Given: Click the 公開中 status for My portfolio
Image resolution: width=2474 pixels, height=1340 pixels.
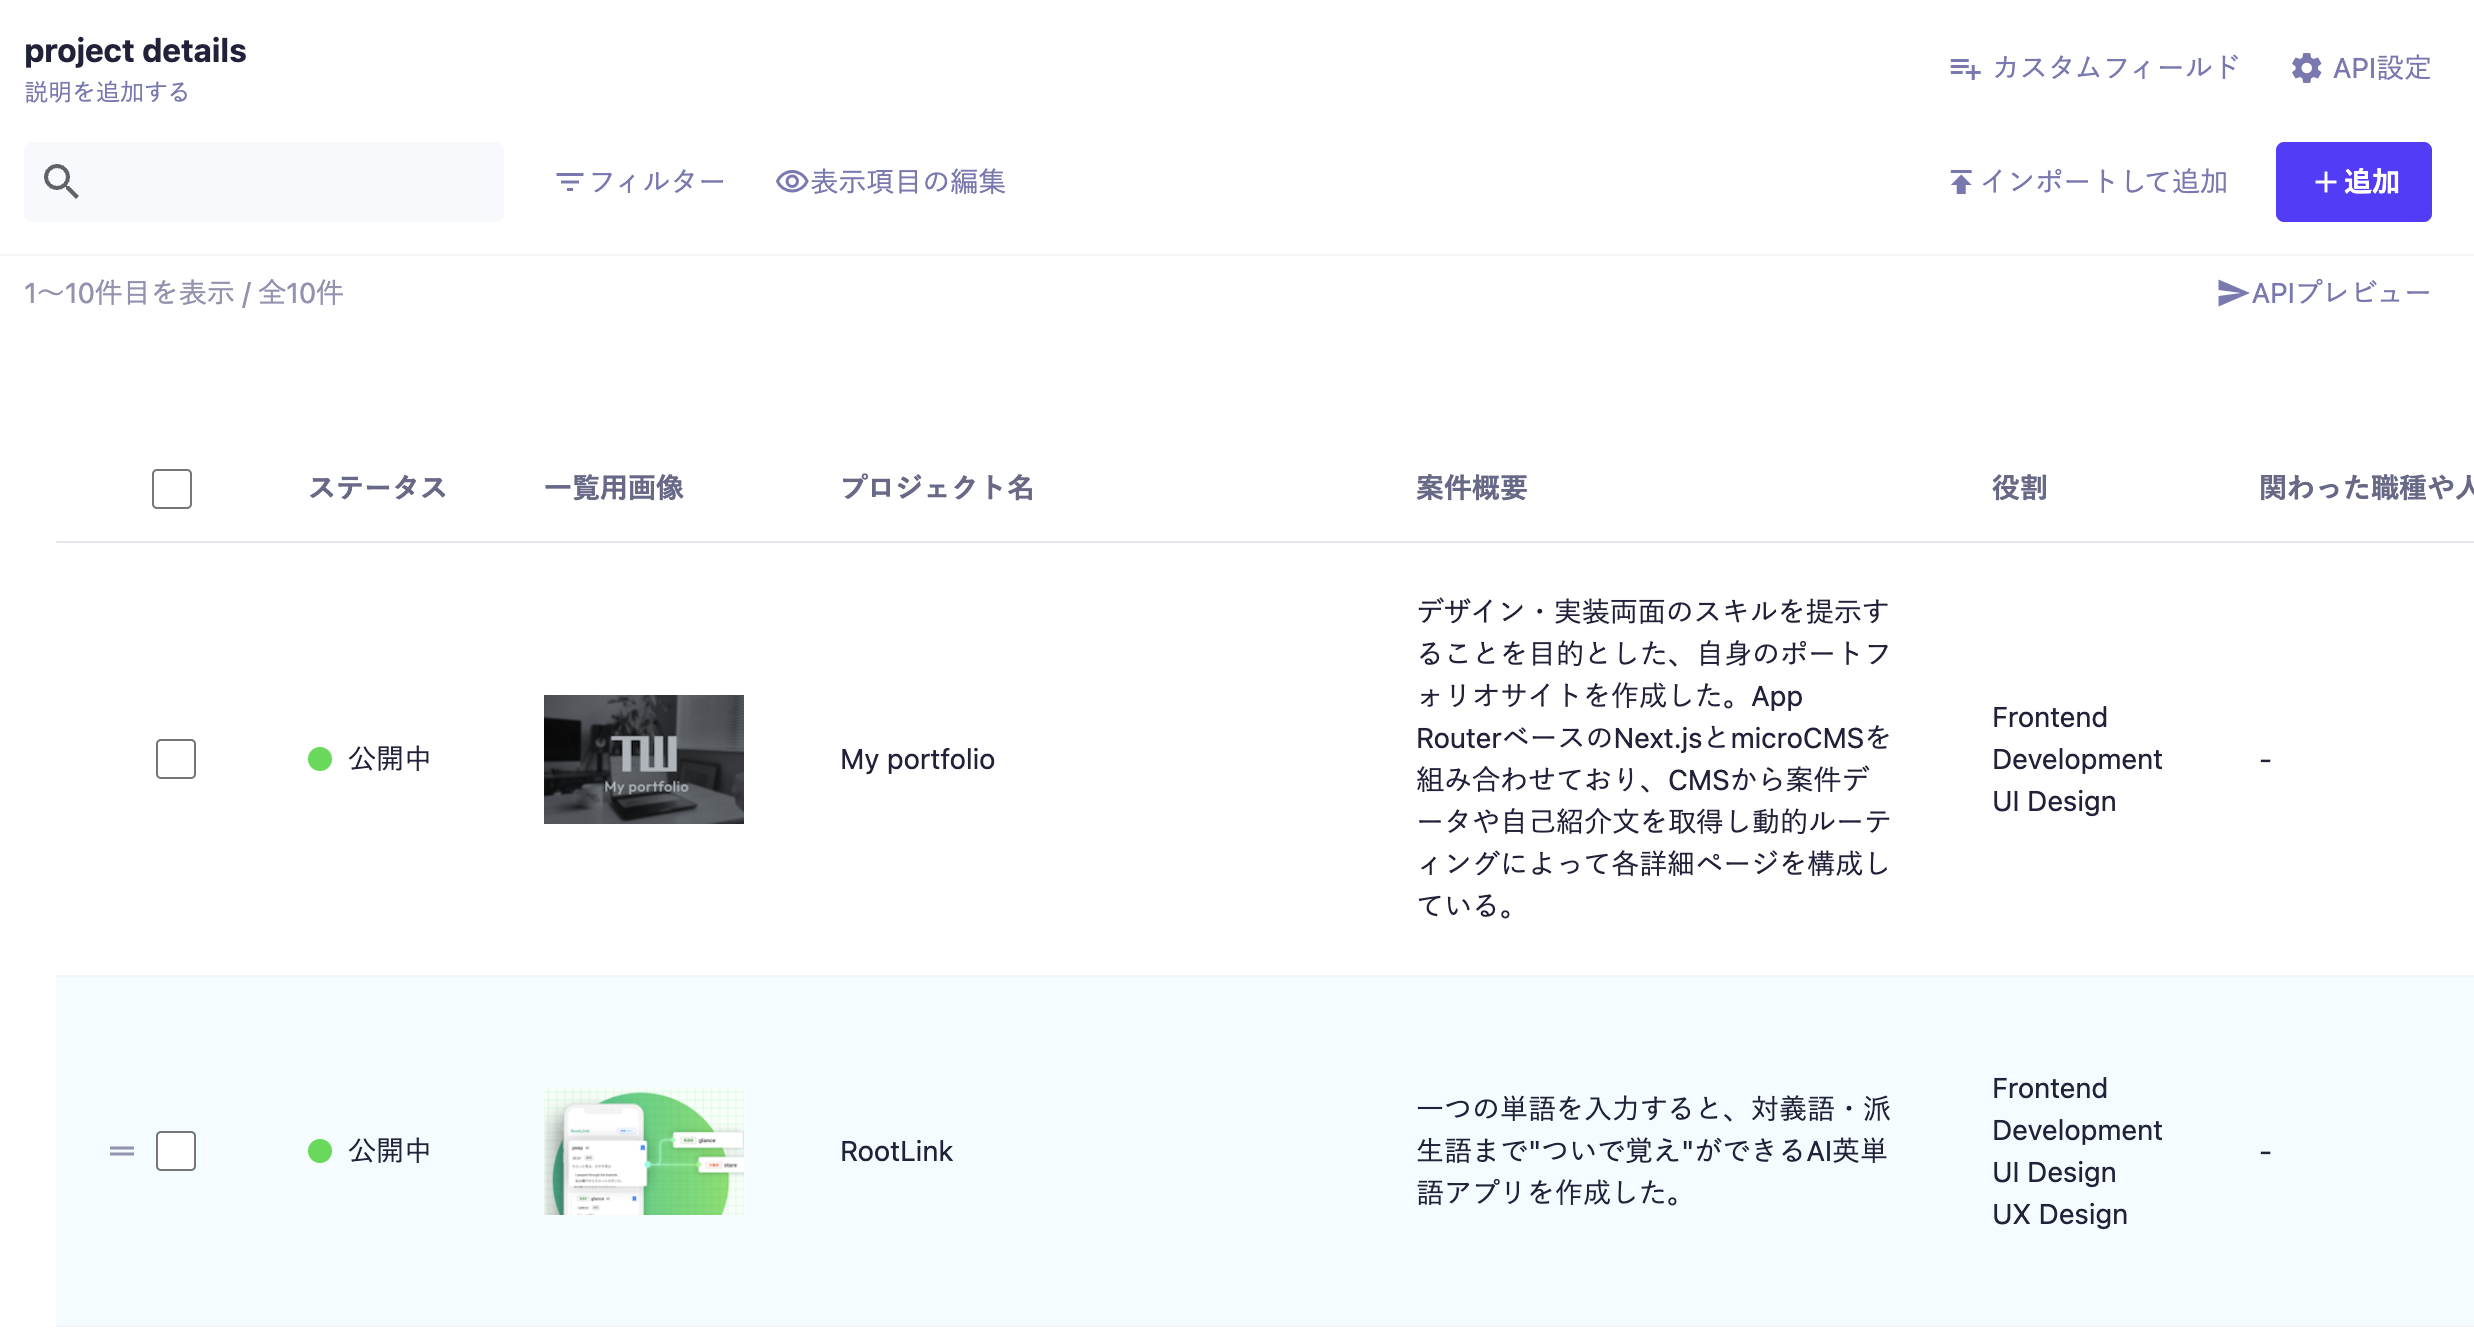Looking at the screenshot, I should pos(389,759).
